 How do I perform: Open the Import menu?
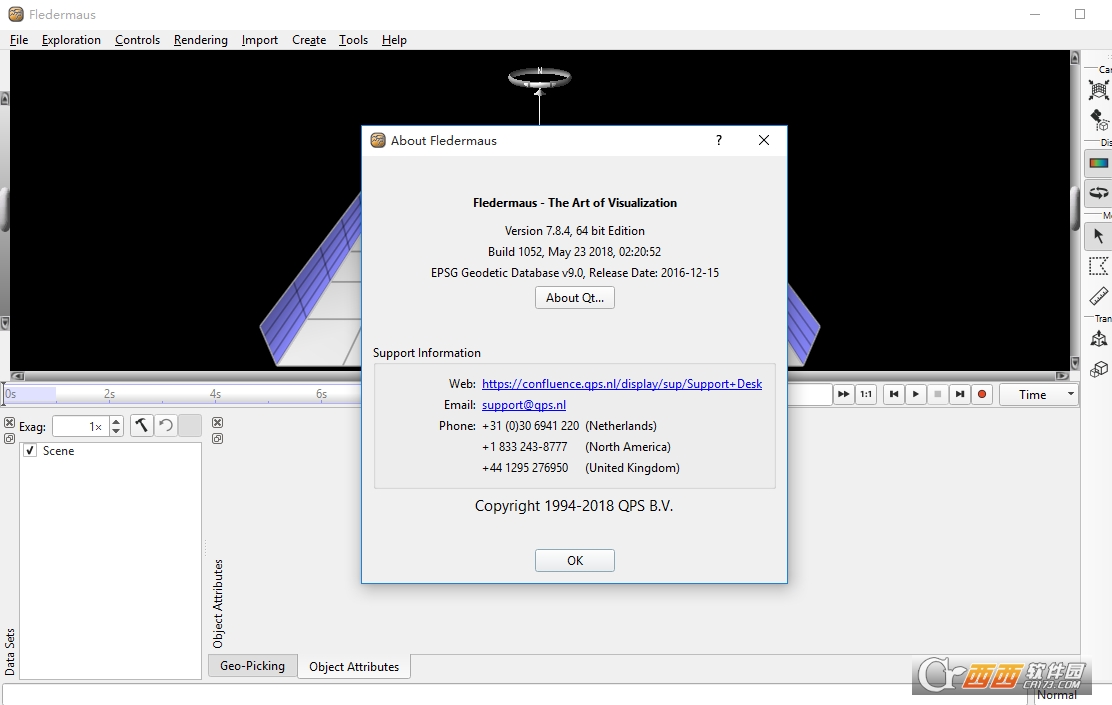click(260, 40)
